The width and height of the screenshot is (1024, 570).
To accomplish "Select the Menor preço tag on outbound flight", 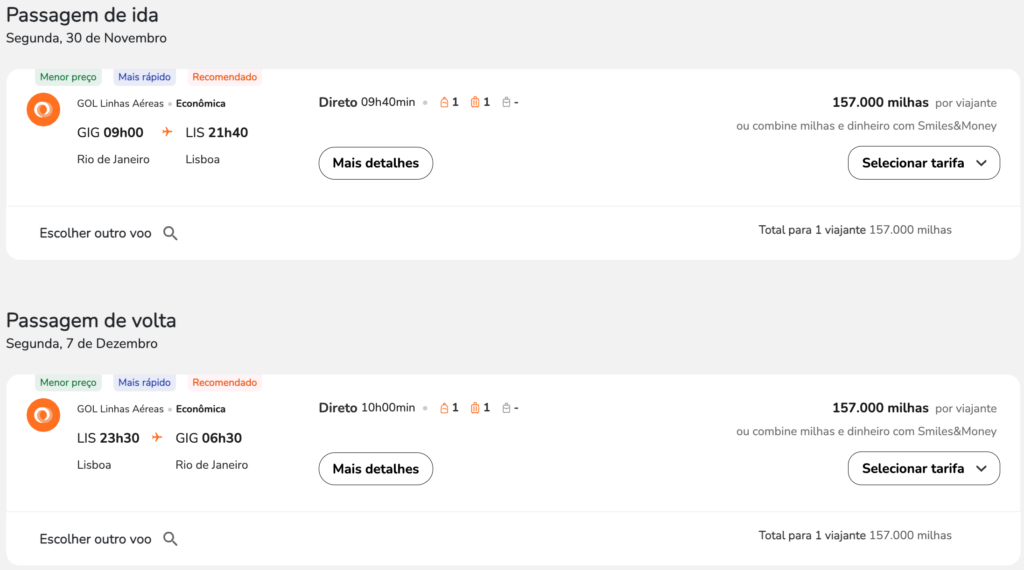I will coord(68,77).
